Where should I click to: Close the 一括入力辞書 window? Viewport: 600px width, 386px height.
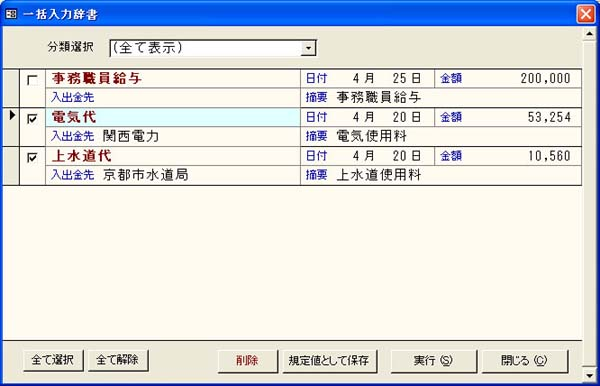click(585, 14)
